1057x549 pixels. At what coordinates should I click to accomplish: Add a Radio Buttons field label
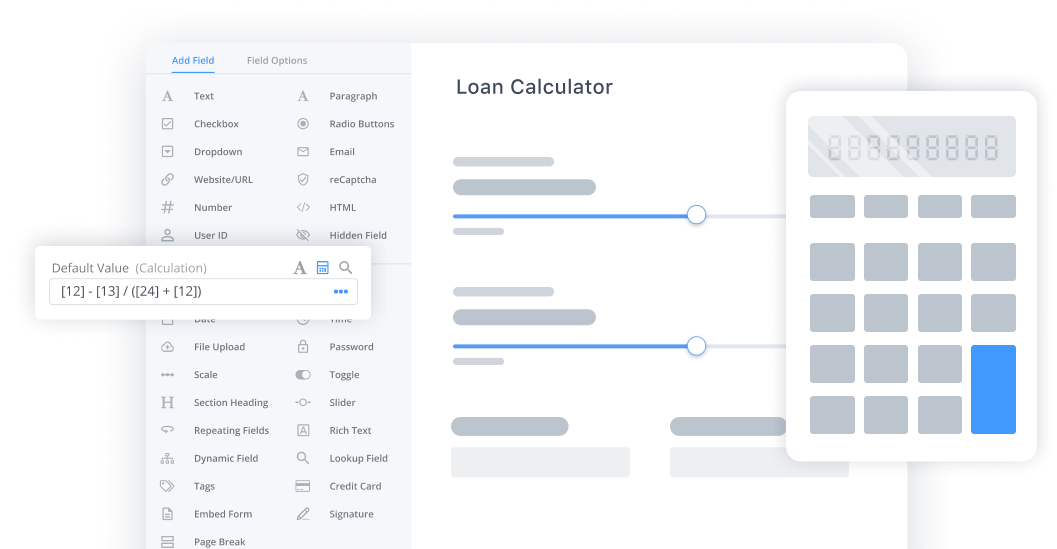(x=361, y=124)
